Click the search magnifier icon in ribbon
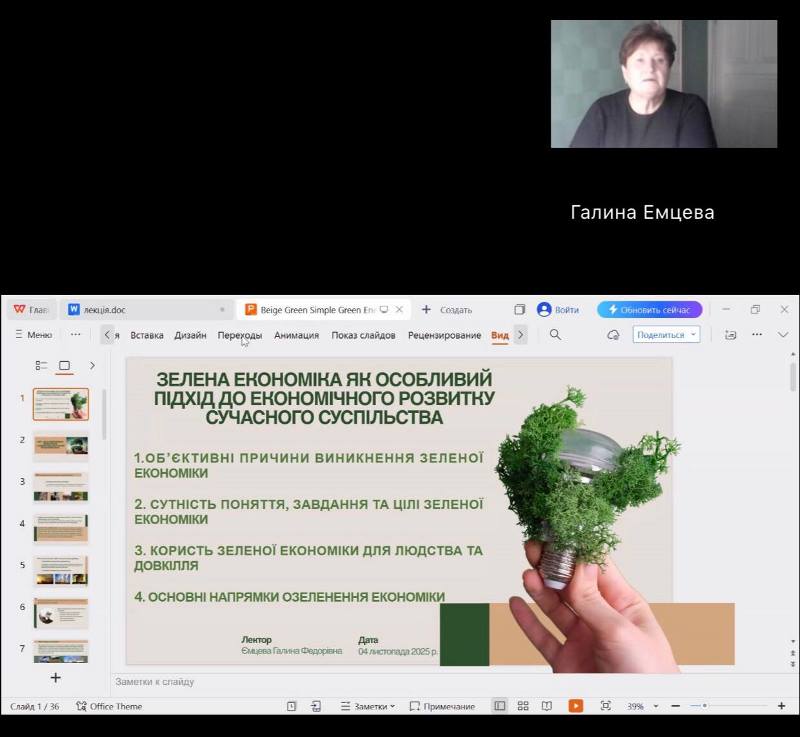Screen dimensions: 800x737 (x=555, y=335)
